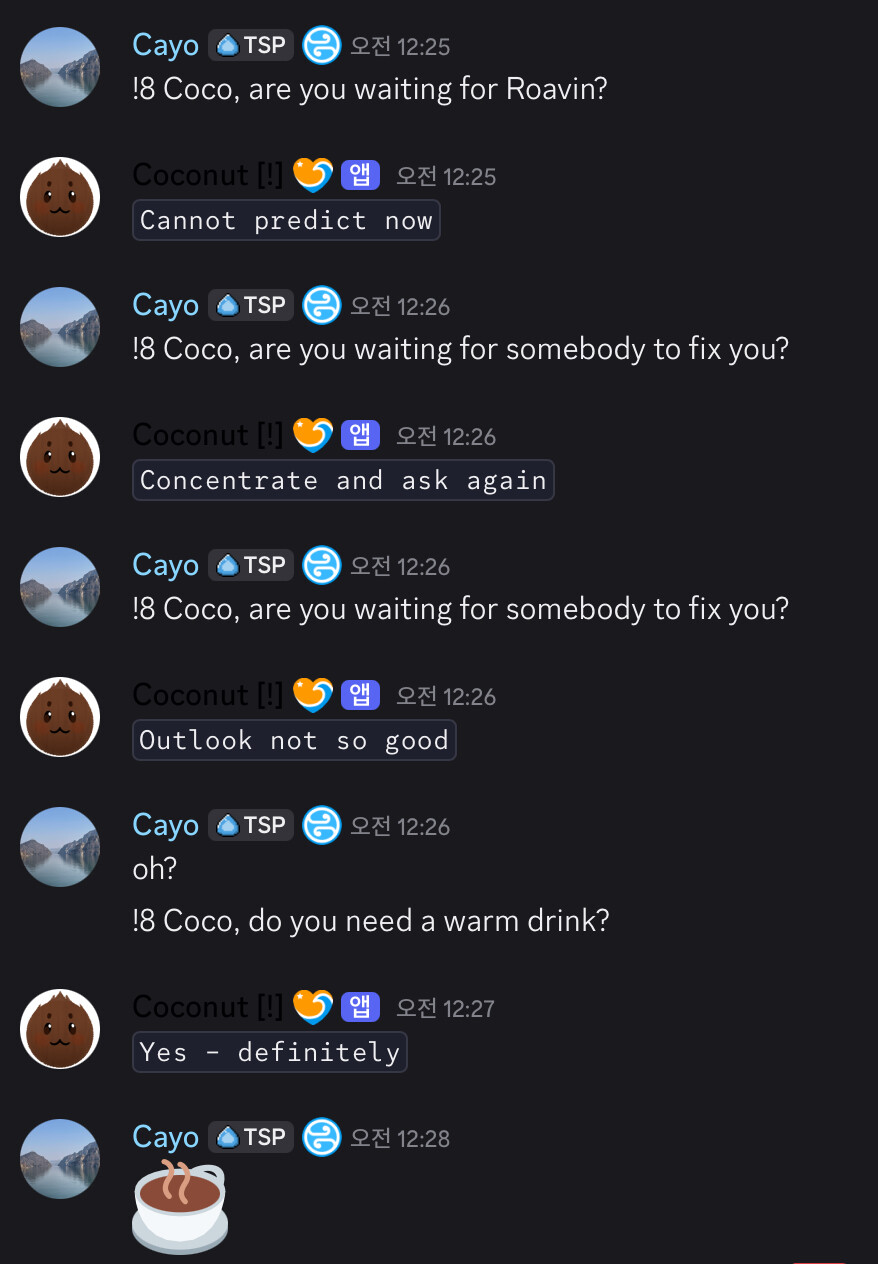
Task: Click the TSP role tag on Cayo's Roavin message
Action: [251, 46]
